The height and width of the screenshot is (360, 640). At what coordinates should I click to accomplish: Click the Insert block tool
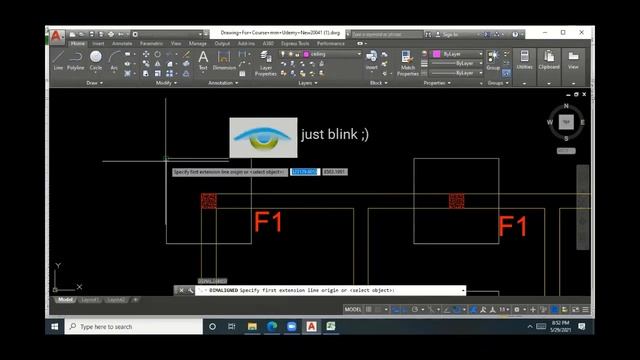(371, 60)
